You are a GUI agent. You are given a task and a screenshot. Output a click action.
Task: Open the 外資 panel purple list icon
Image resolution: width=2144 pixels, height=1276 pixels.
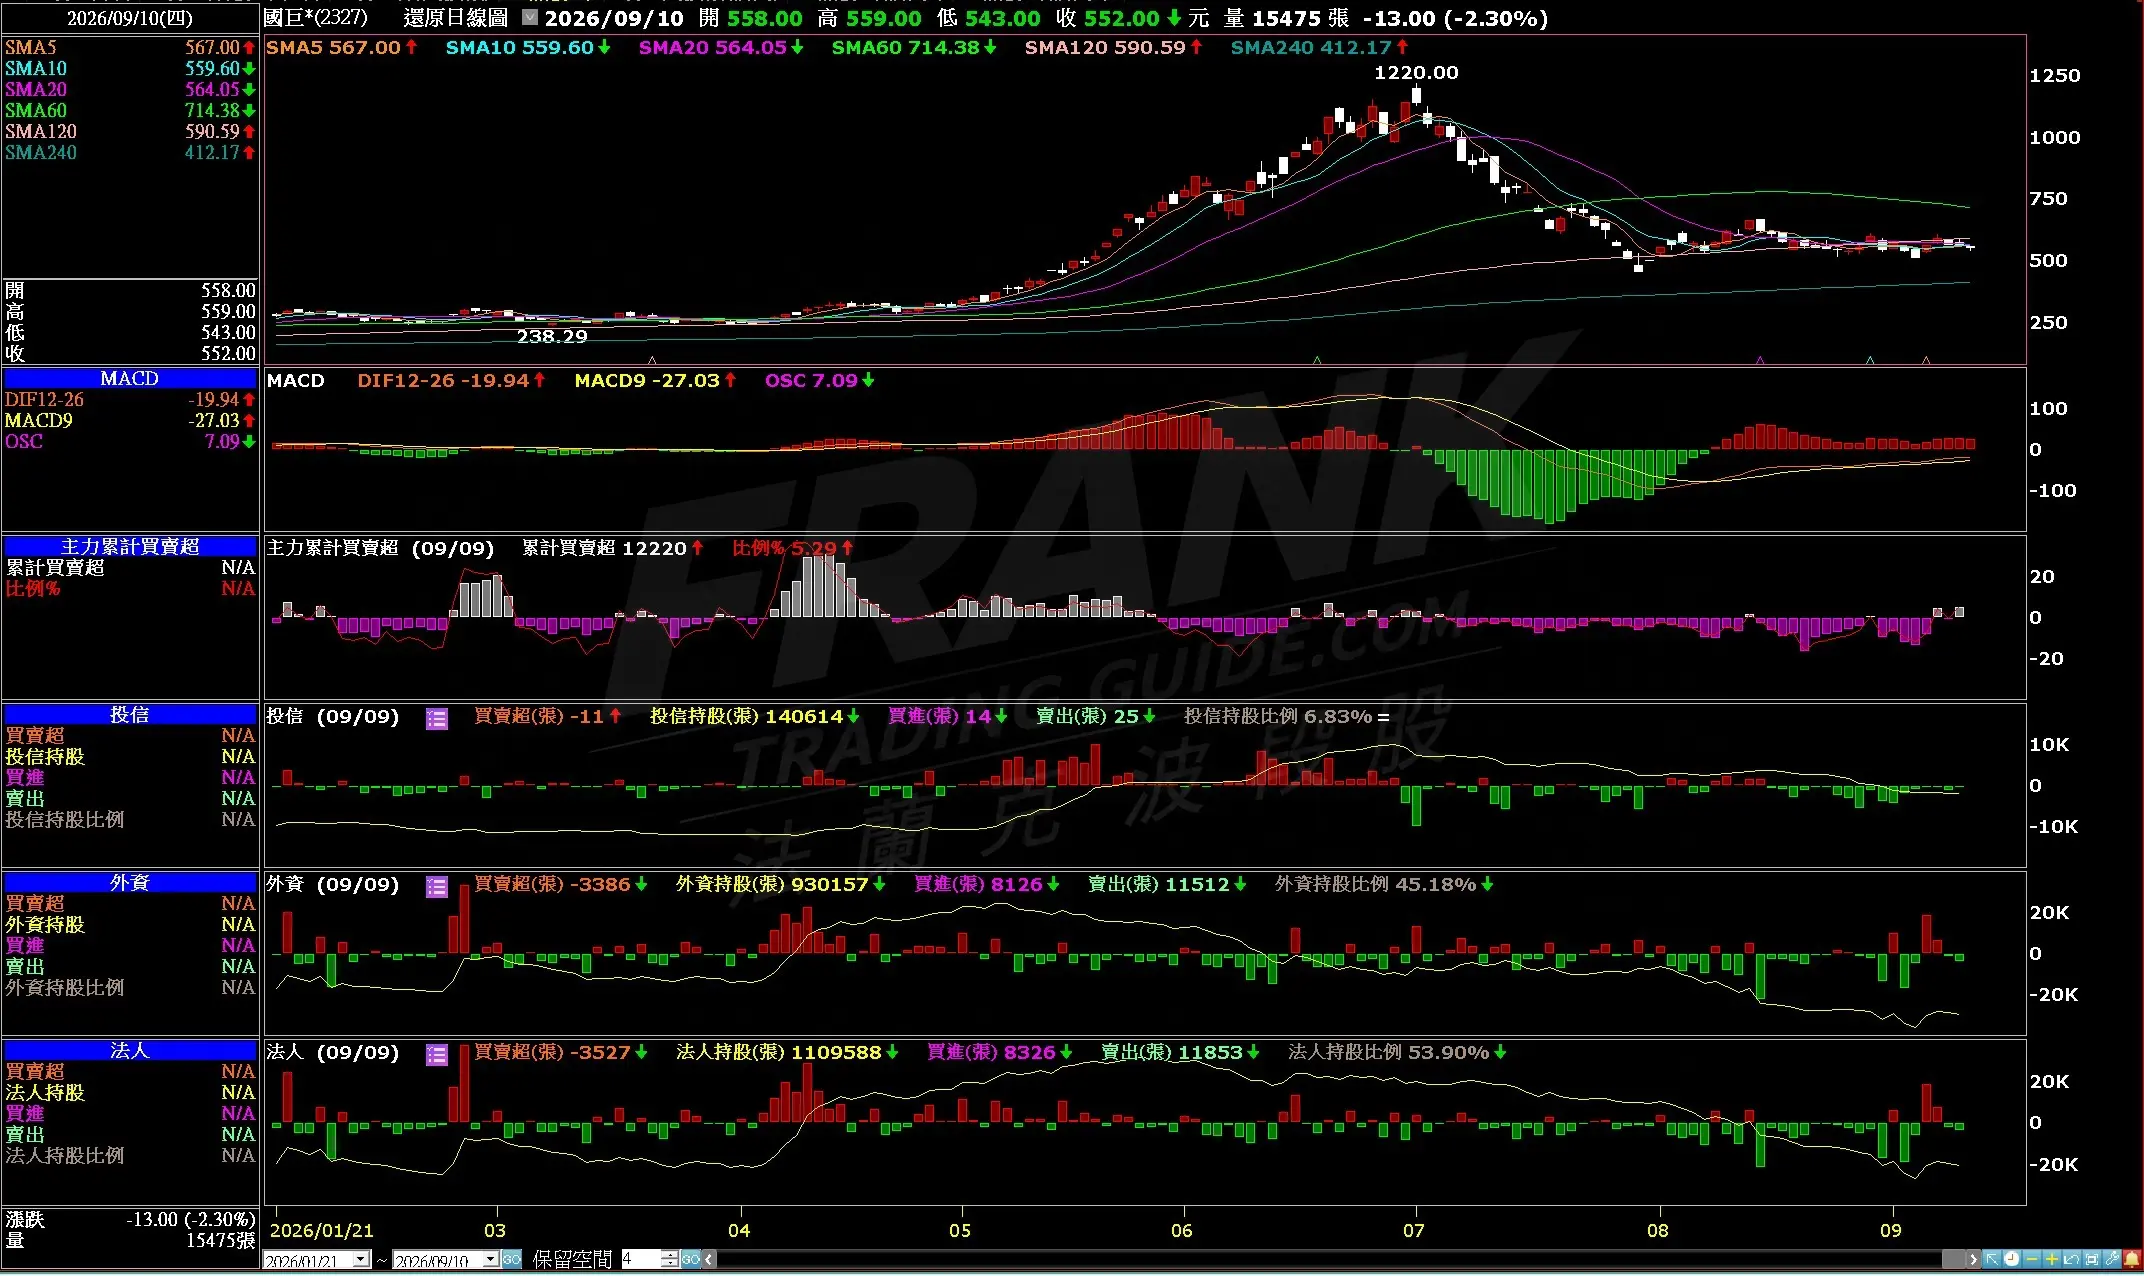tap(437, 886)
